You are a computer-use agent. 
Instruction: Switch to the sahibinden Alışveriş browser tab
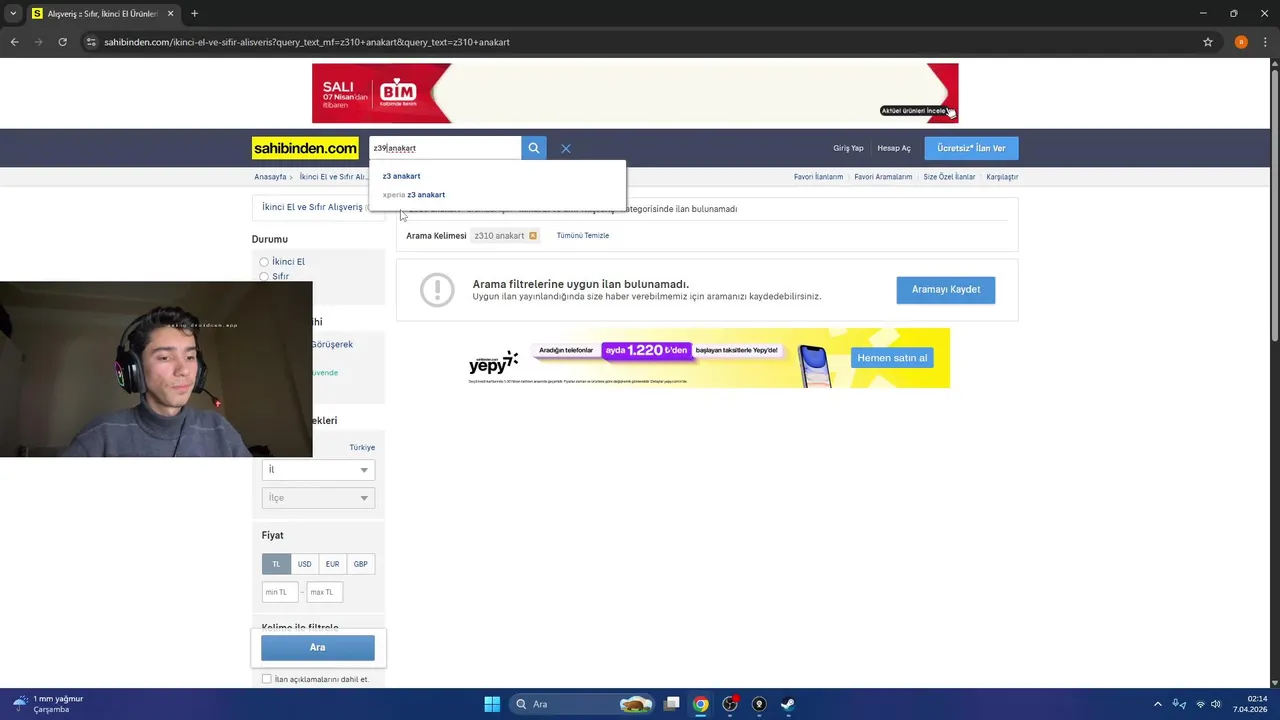pyautogui.click(x=102, y=14)
